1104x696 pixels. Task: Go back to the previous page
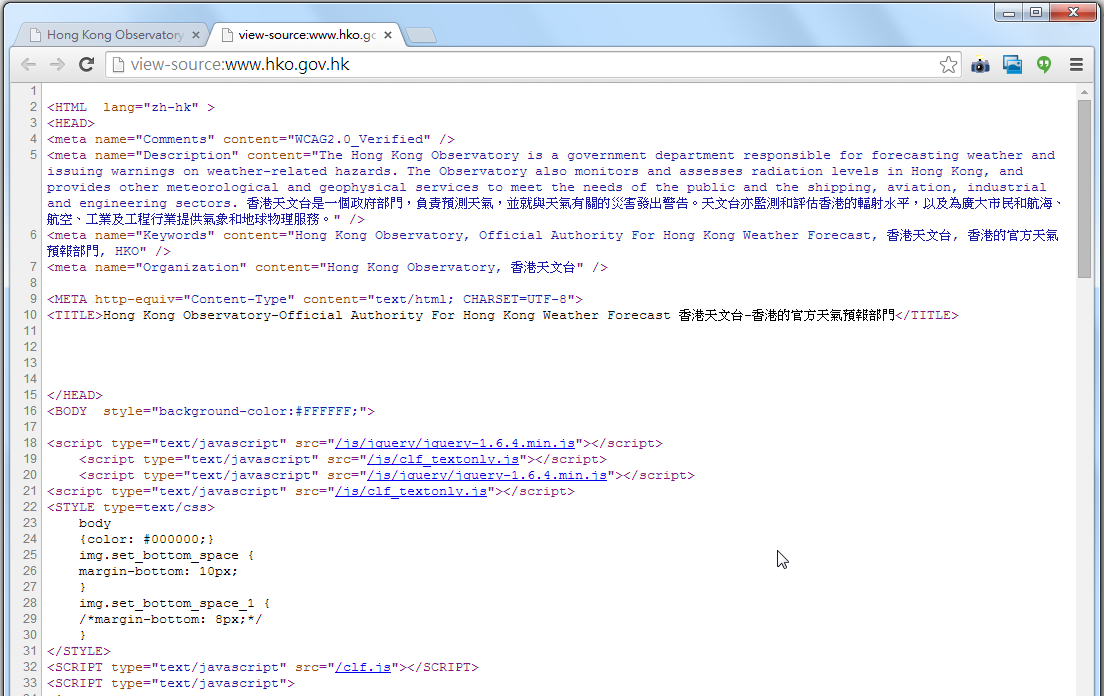[28, 65]
